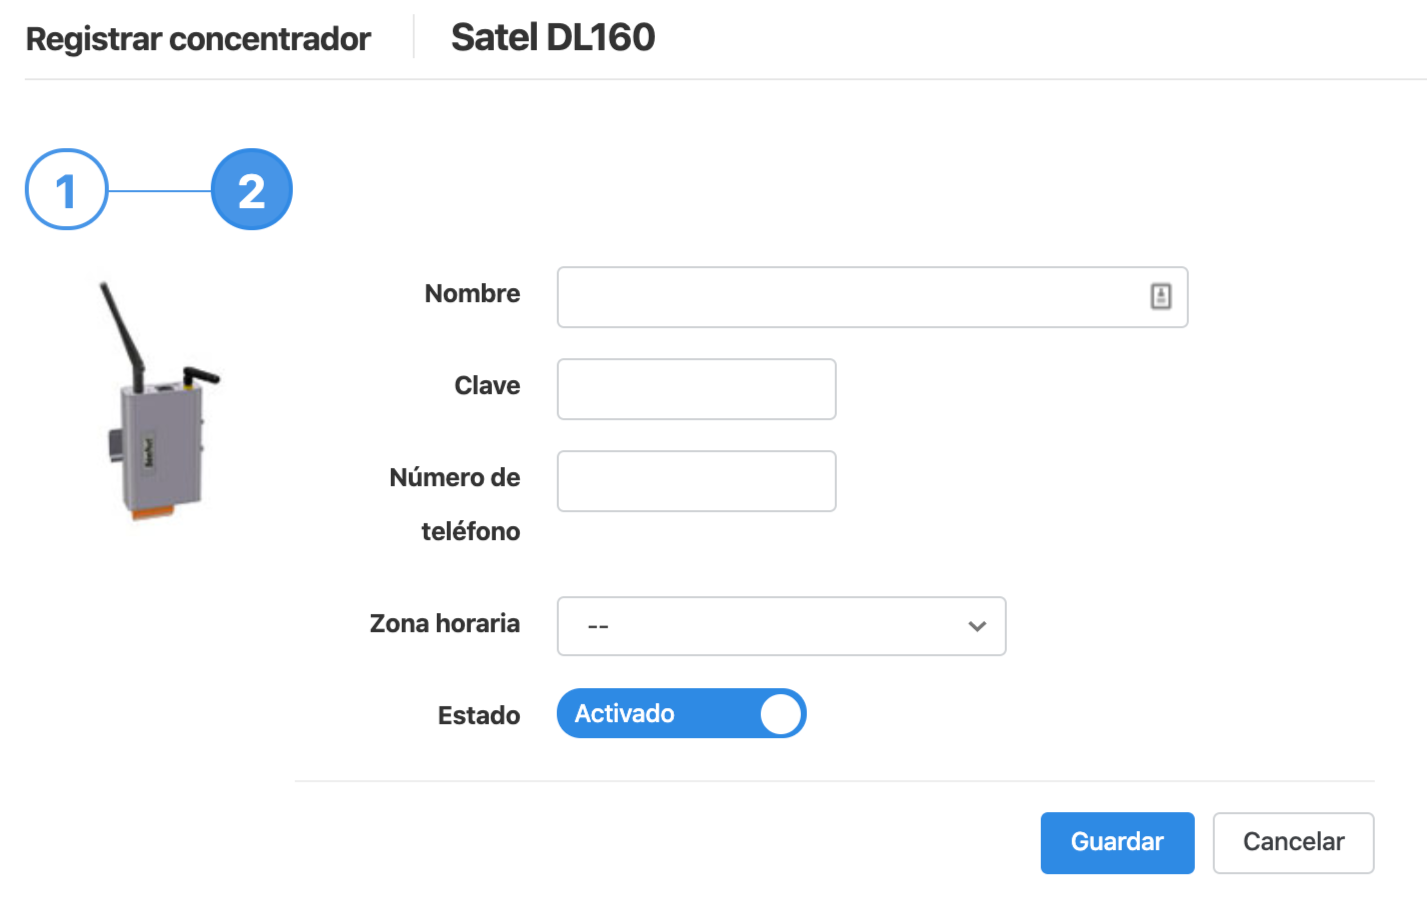1427x917 pixels.
Task: Open the Zona horaria dropdown
Action: pos(781,626)
